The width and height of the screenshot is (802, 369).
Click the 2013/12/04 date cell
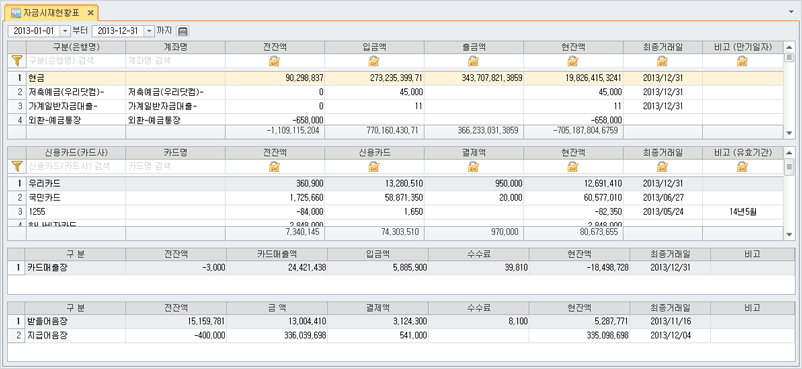point(670,336)
